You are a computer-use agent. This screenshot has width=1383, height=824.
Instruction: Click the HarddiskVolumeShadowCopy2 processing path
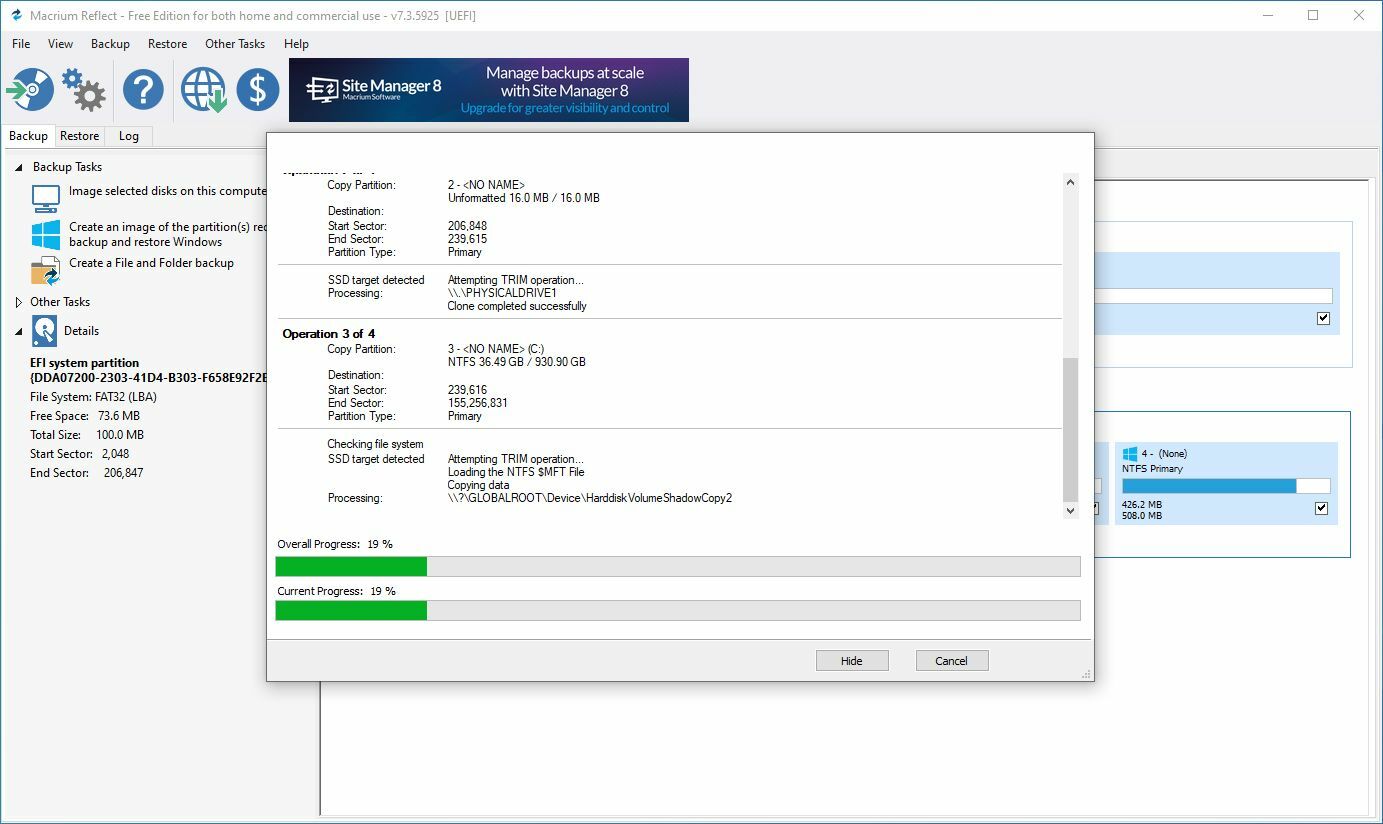590,498
